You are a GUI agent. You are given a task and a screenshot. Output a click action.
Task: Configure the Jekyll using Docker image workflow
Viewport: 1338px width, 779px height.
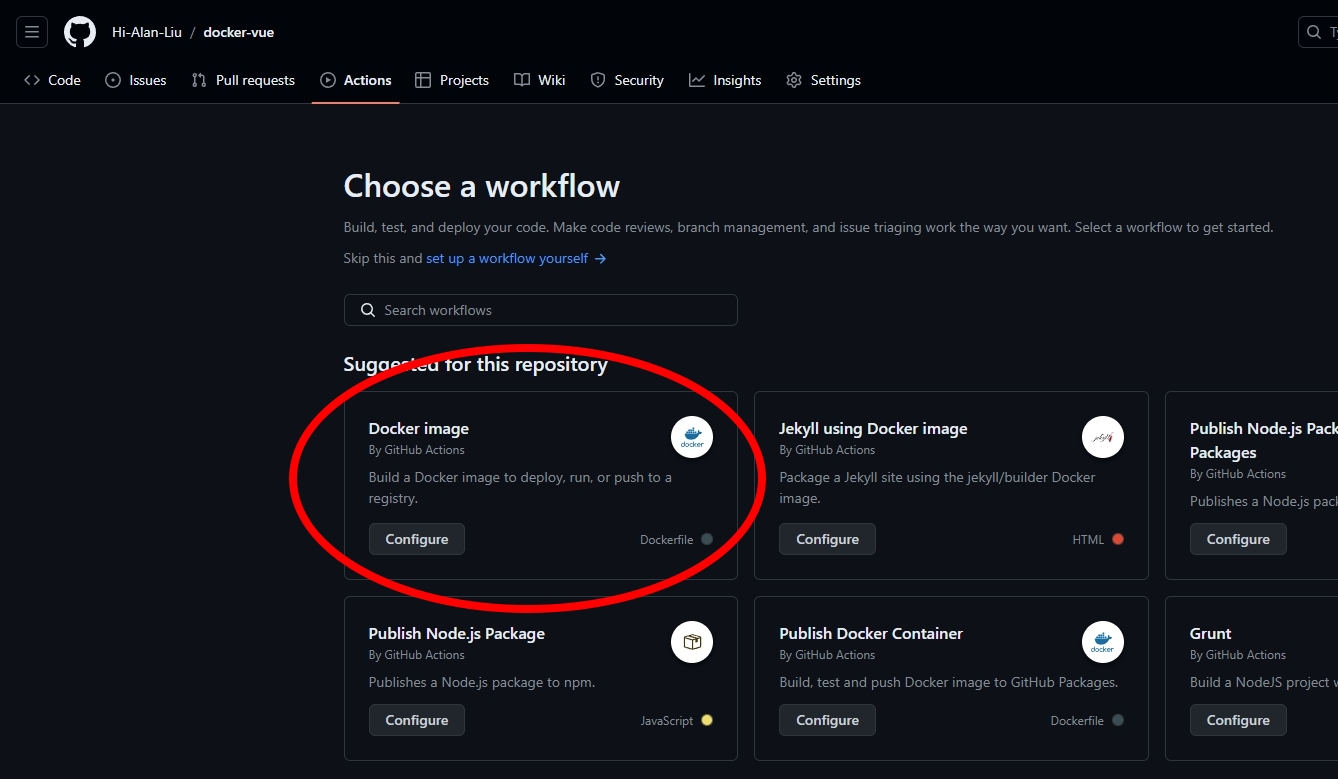click(x=827, y=539)
